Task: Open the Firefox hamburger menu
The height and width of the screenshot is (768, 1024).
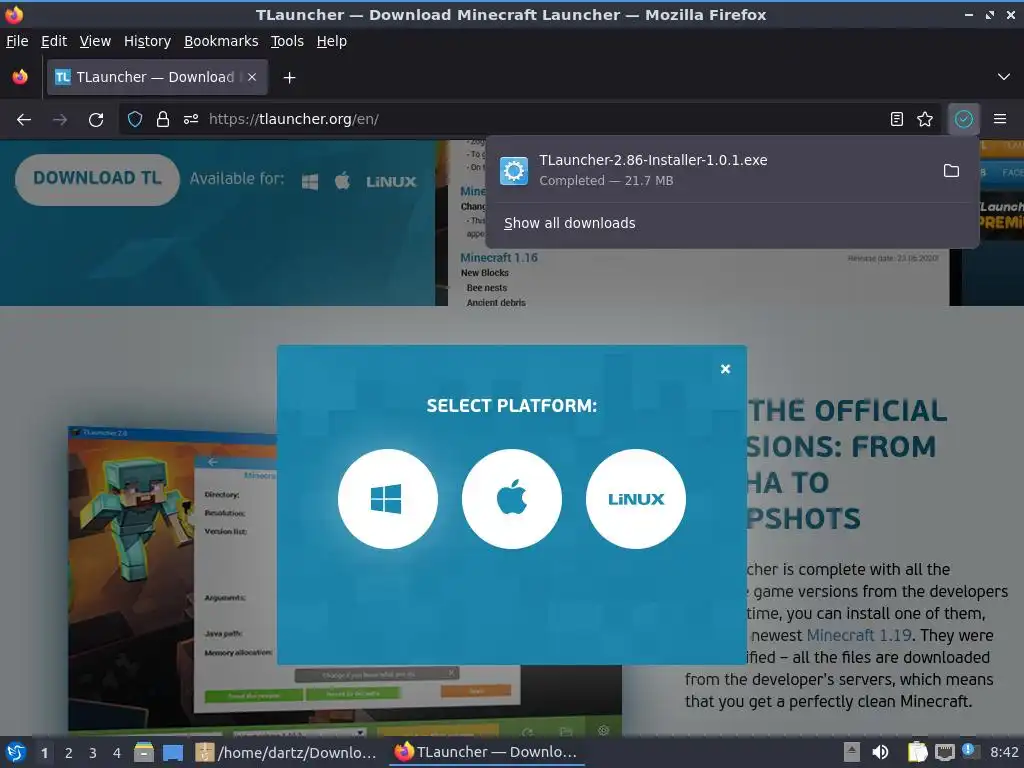Action: (x=1000, y=120)
